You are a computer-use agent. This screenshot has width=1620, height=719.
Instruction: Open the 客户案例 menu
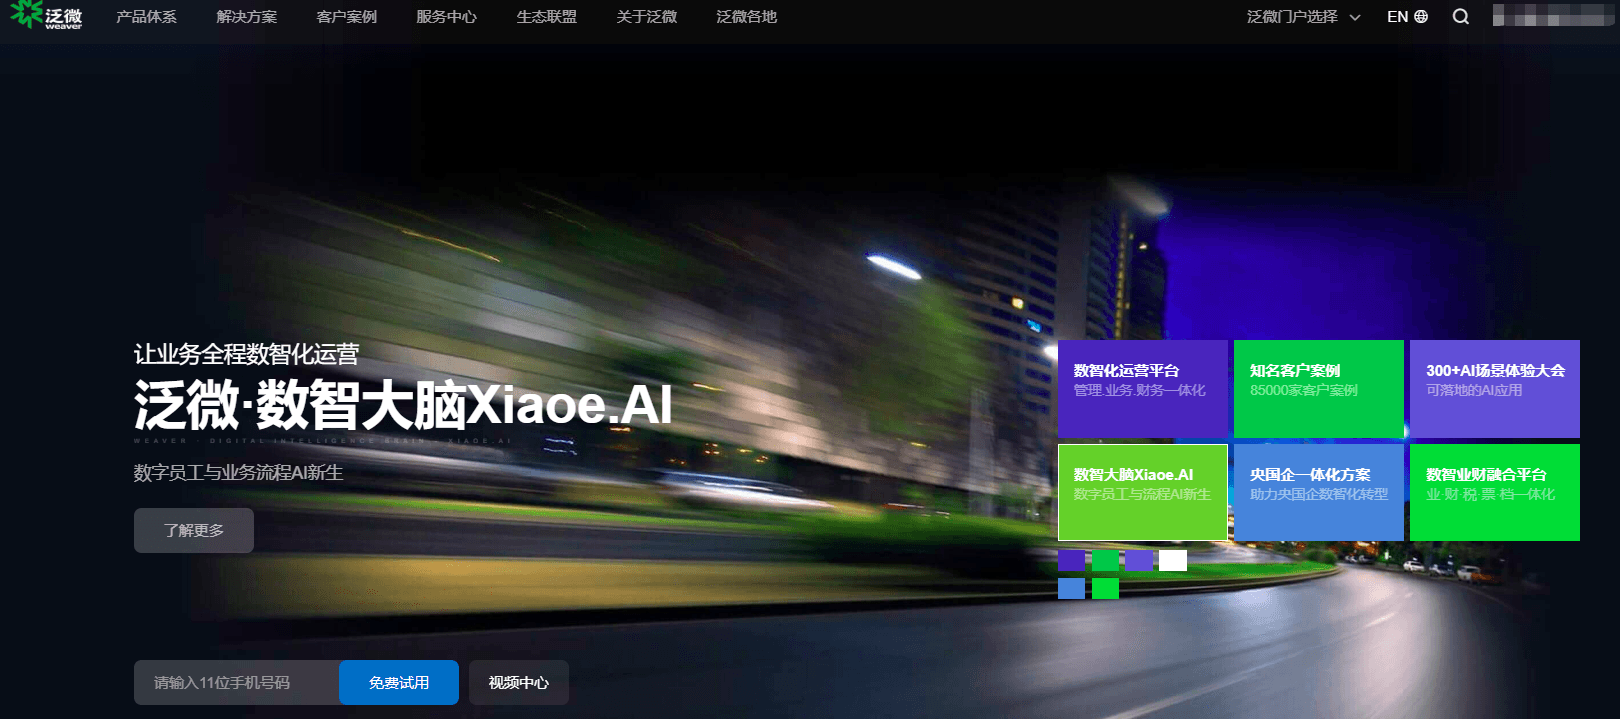point(346,17)
